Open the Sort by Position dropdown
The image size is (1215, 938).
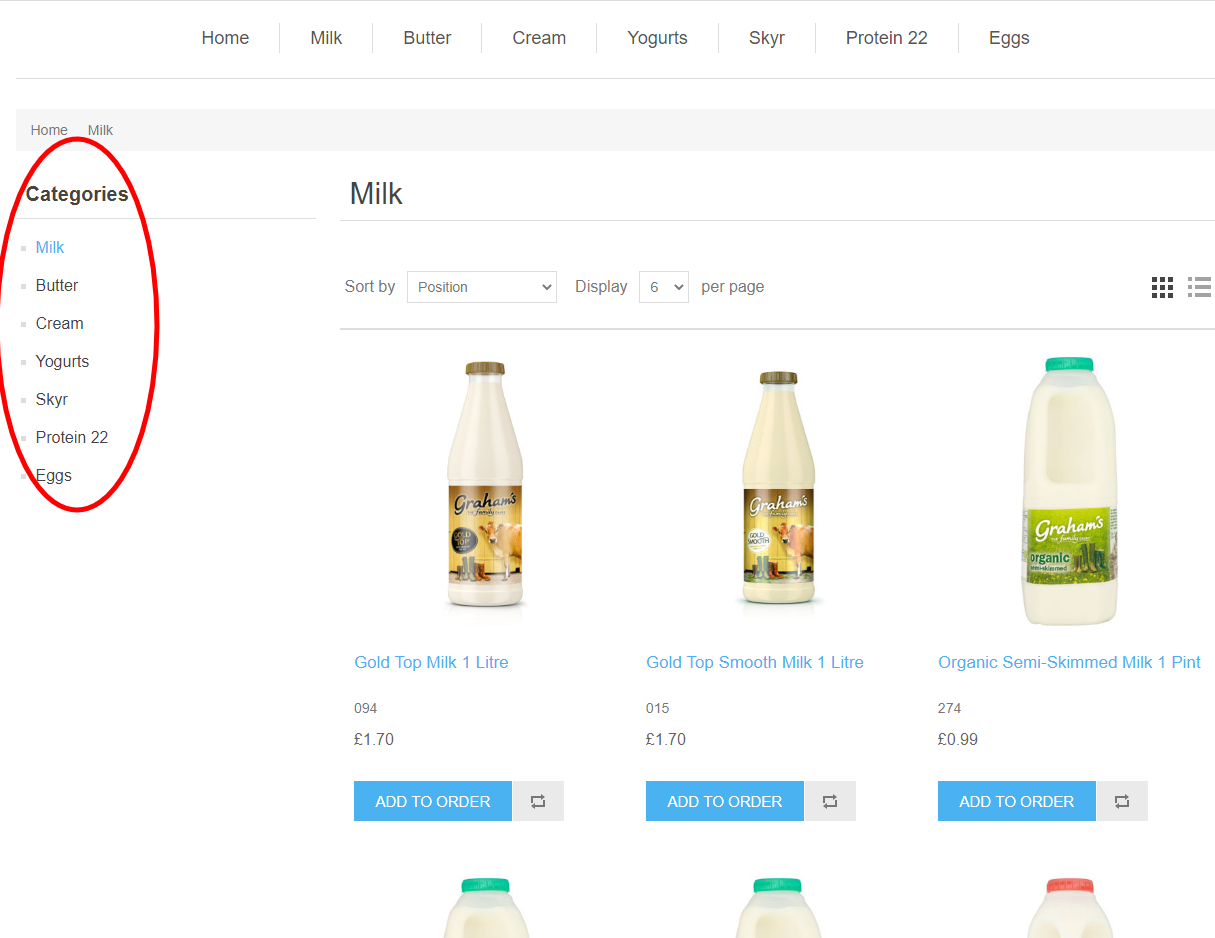click(x=482, y=287)
